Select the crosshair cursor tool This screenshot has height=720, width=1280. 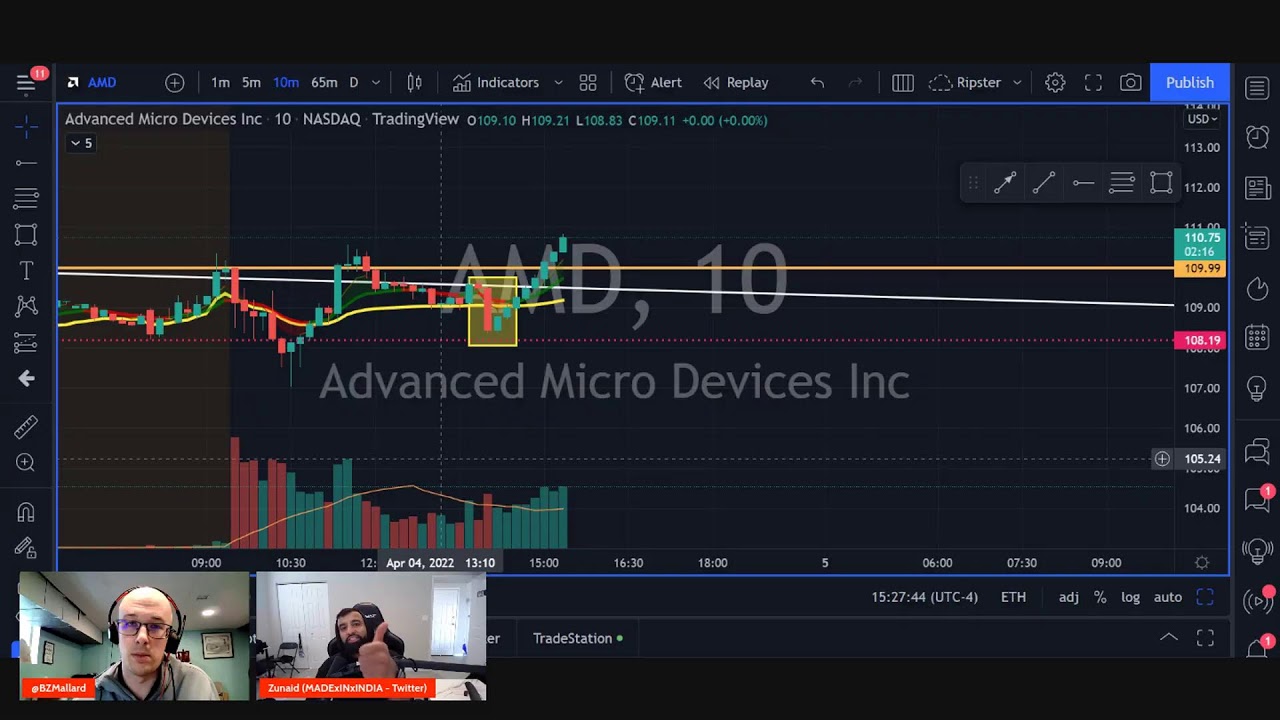pos(26,125)
